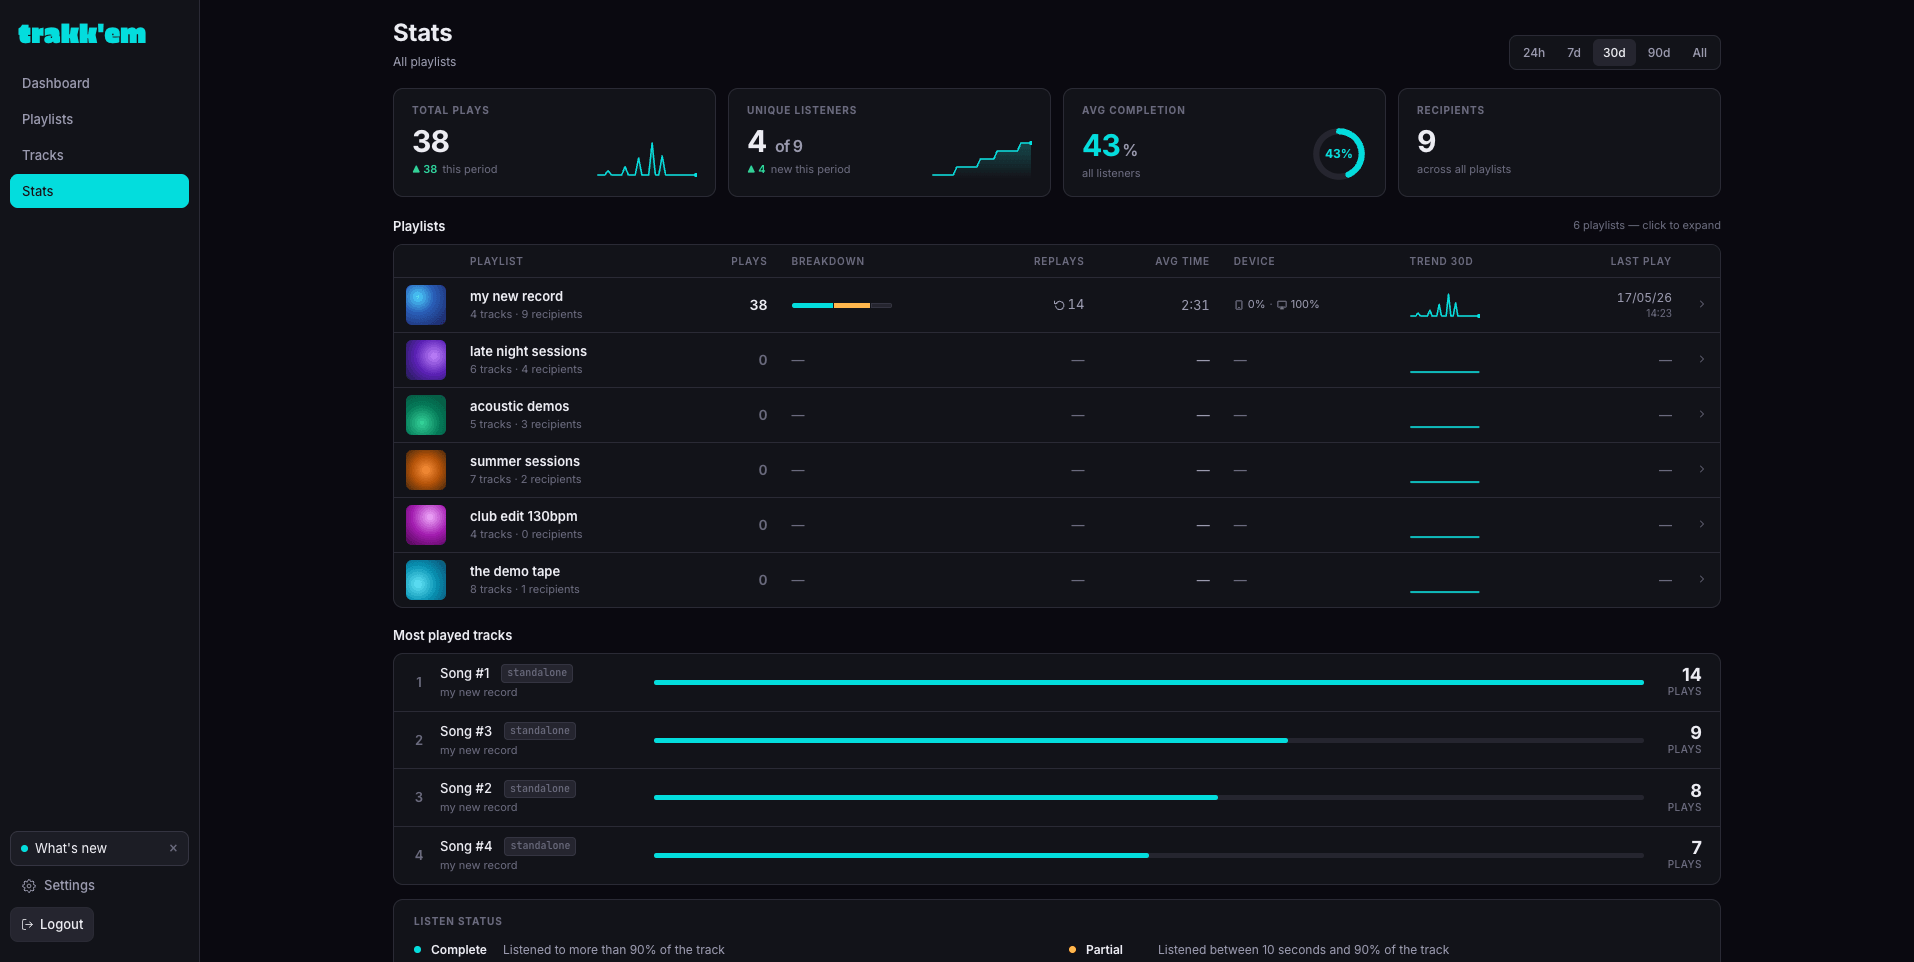Image resolution: width=1914 pixels, height=962 pixels.
Task: Click my new record breakdown bar
Action: 842,305
